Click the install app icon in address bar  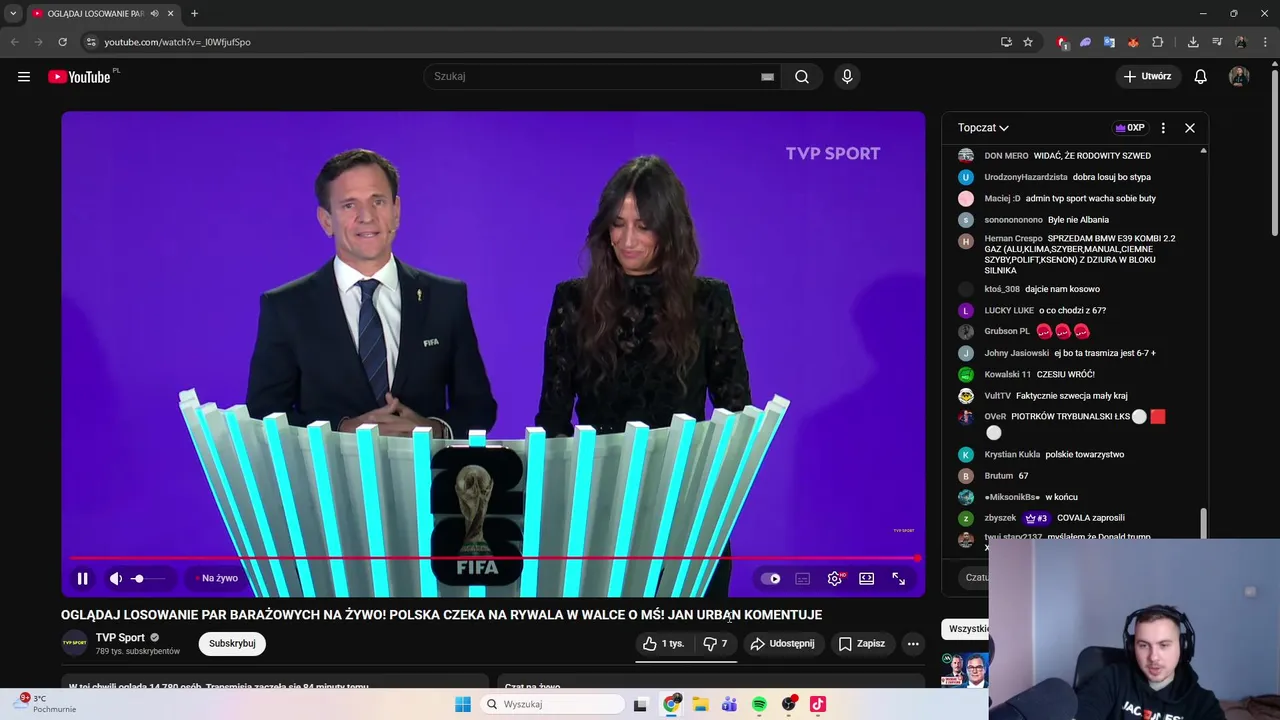pos(1006,42)
